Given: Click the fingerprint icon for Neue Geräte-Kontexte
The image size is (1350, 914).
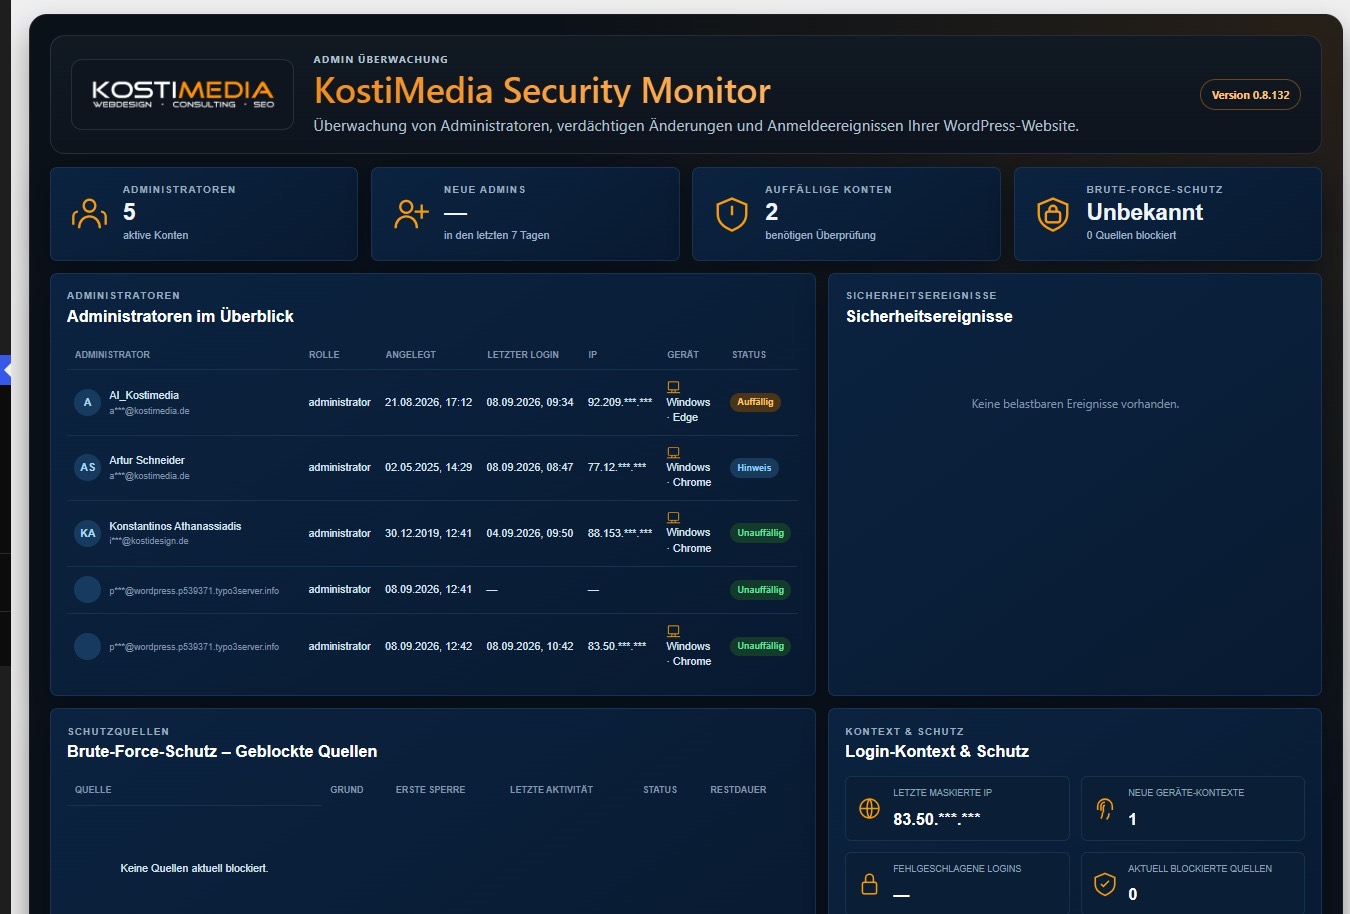Looking at the screenshot, I should pyautogui.click(x=1105, y=808).
